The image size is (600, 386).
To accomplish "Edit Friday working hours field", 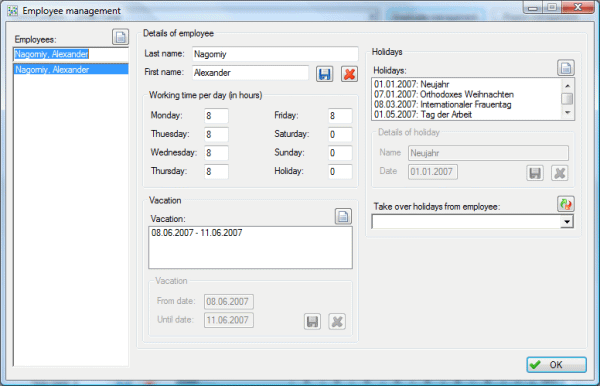I will 340,116.
